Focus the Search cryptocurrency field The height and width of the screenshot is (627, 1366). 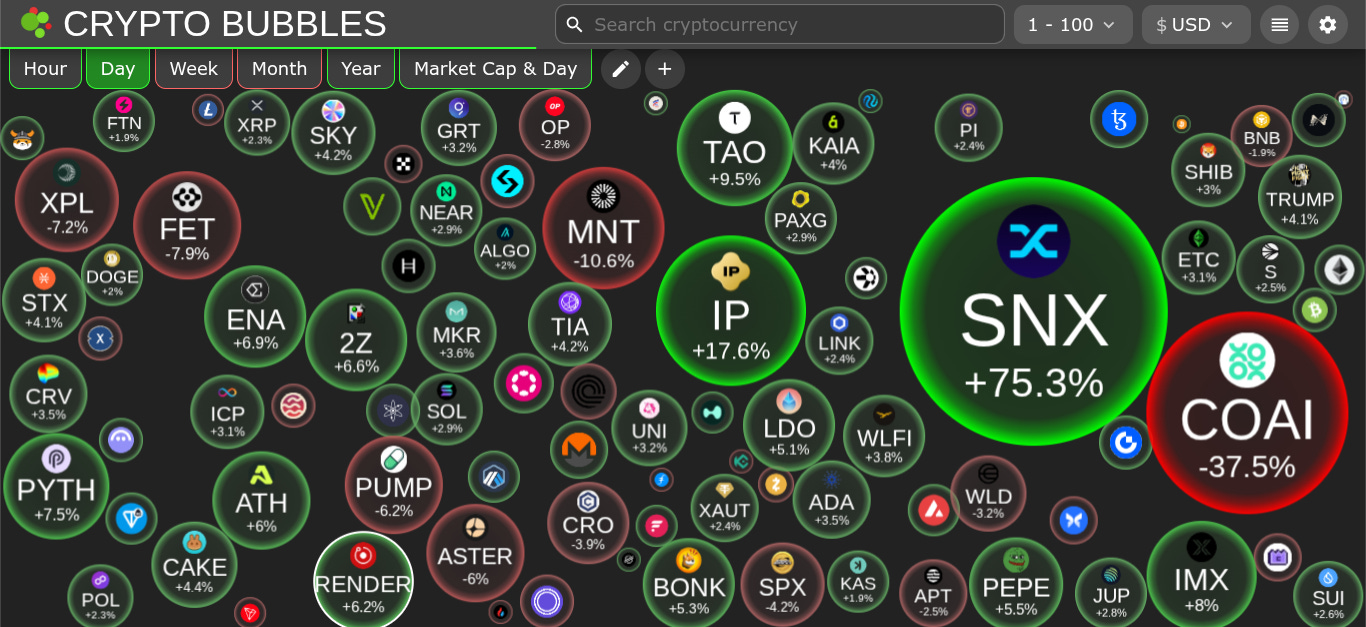pyautogui.click(x=780, y=24)
